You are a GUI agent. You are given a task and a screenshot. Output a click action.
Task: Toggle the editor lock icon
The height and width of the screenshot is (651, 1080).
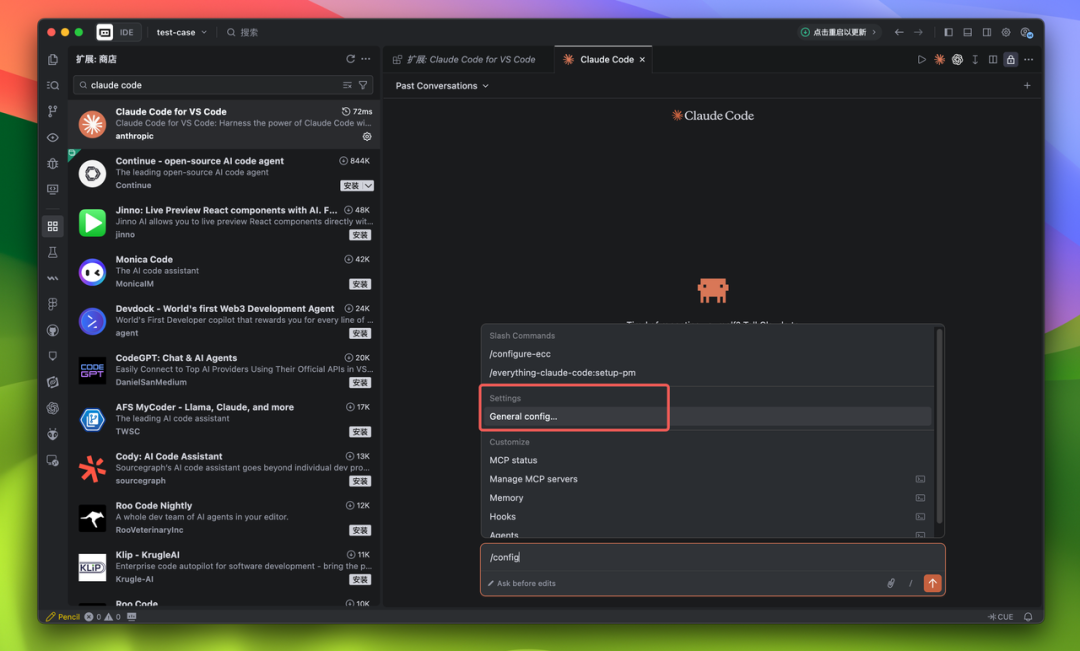pos(1010,60)
